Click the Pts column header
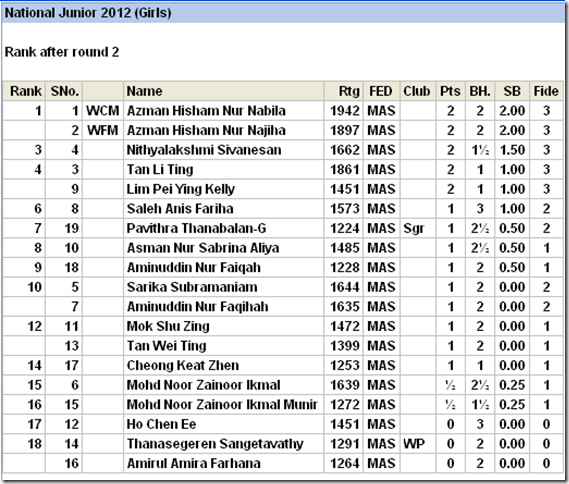Screen dimensions: 569x484 450,91
